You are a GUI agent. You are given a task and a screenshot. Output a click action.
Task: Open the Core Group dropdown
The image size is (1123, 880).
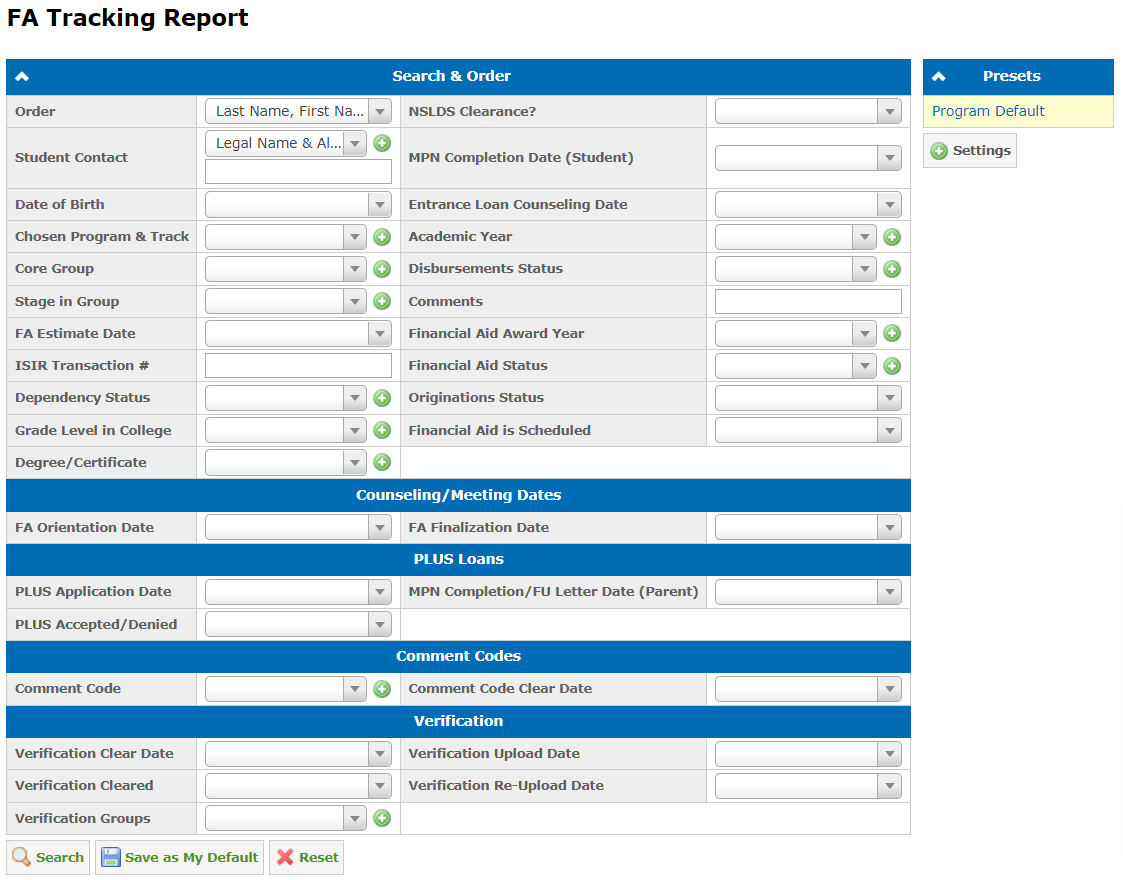[x=286, y=269]
